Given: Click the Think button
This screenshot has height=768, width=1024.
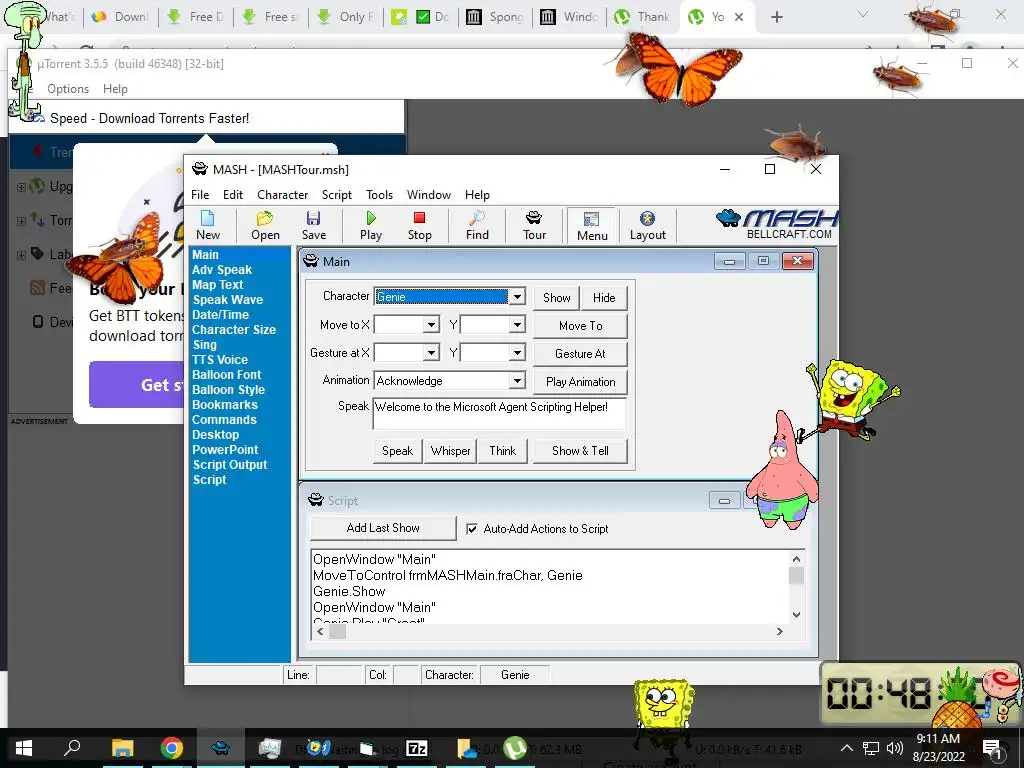Looking at the screenshot, I should click(x=502, y=451).
